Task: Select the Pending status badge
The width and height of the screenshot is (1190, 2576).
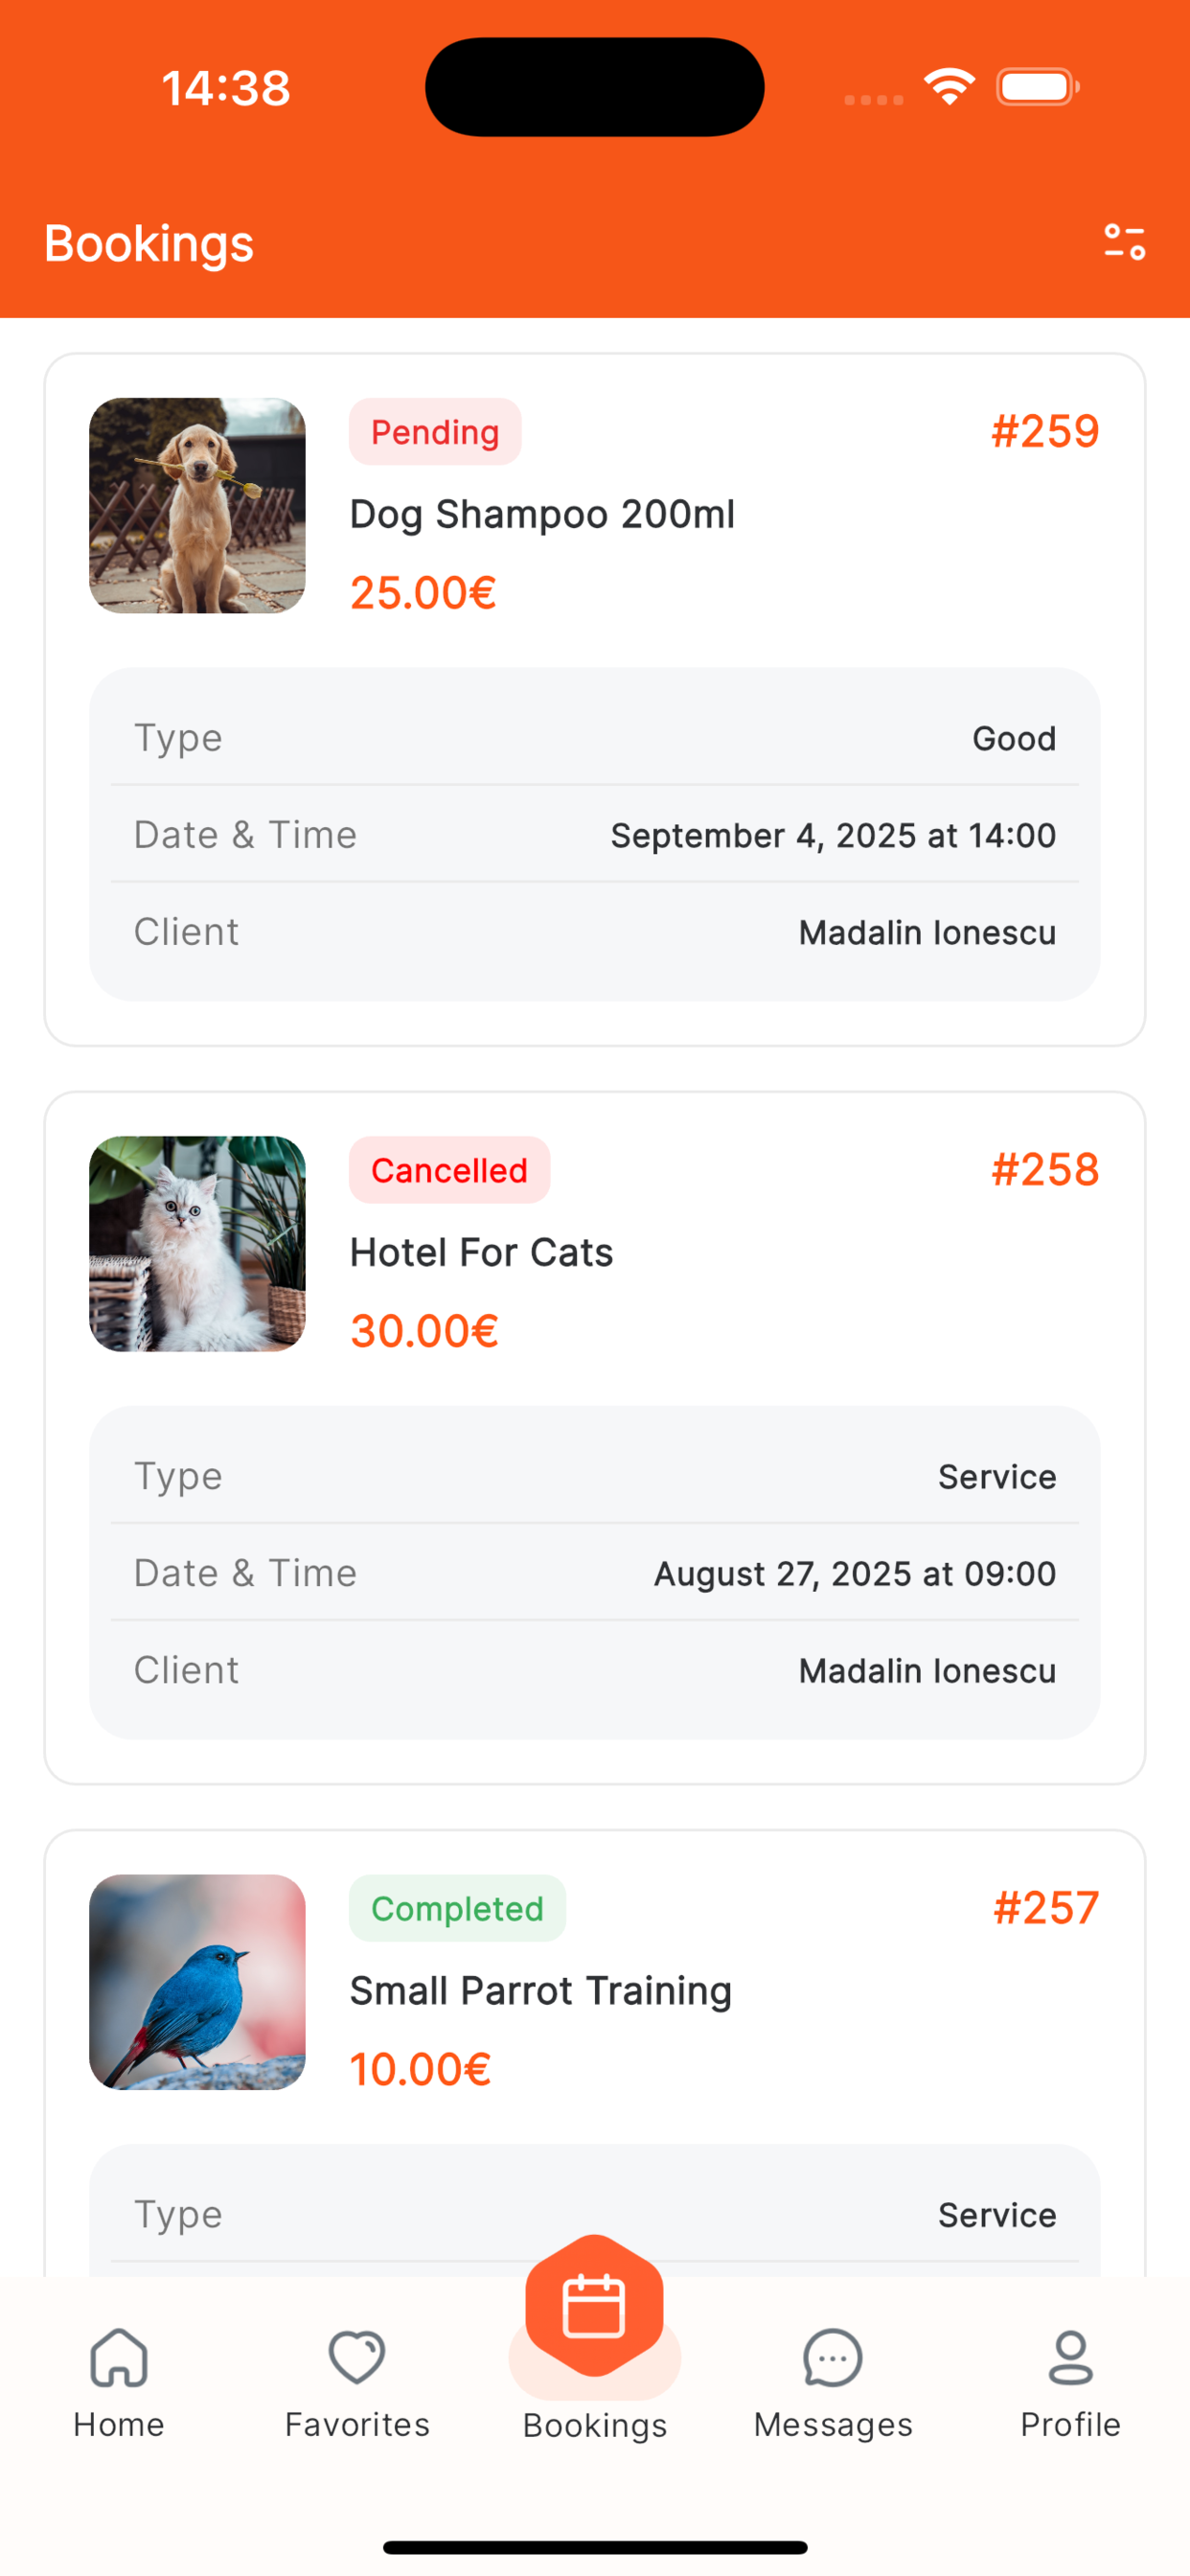Action: (x=435, y=431)
